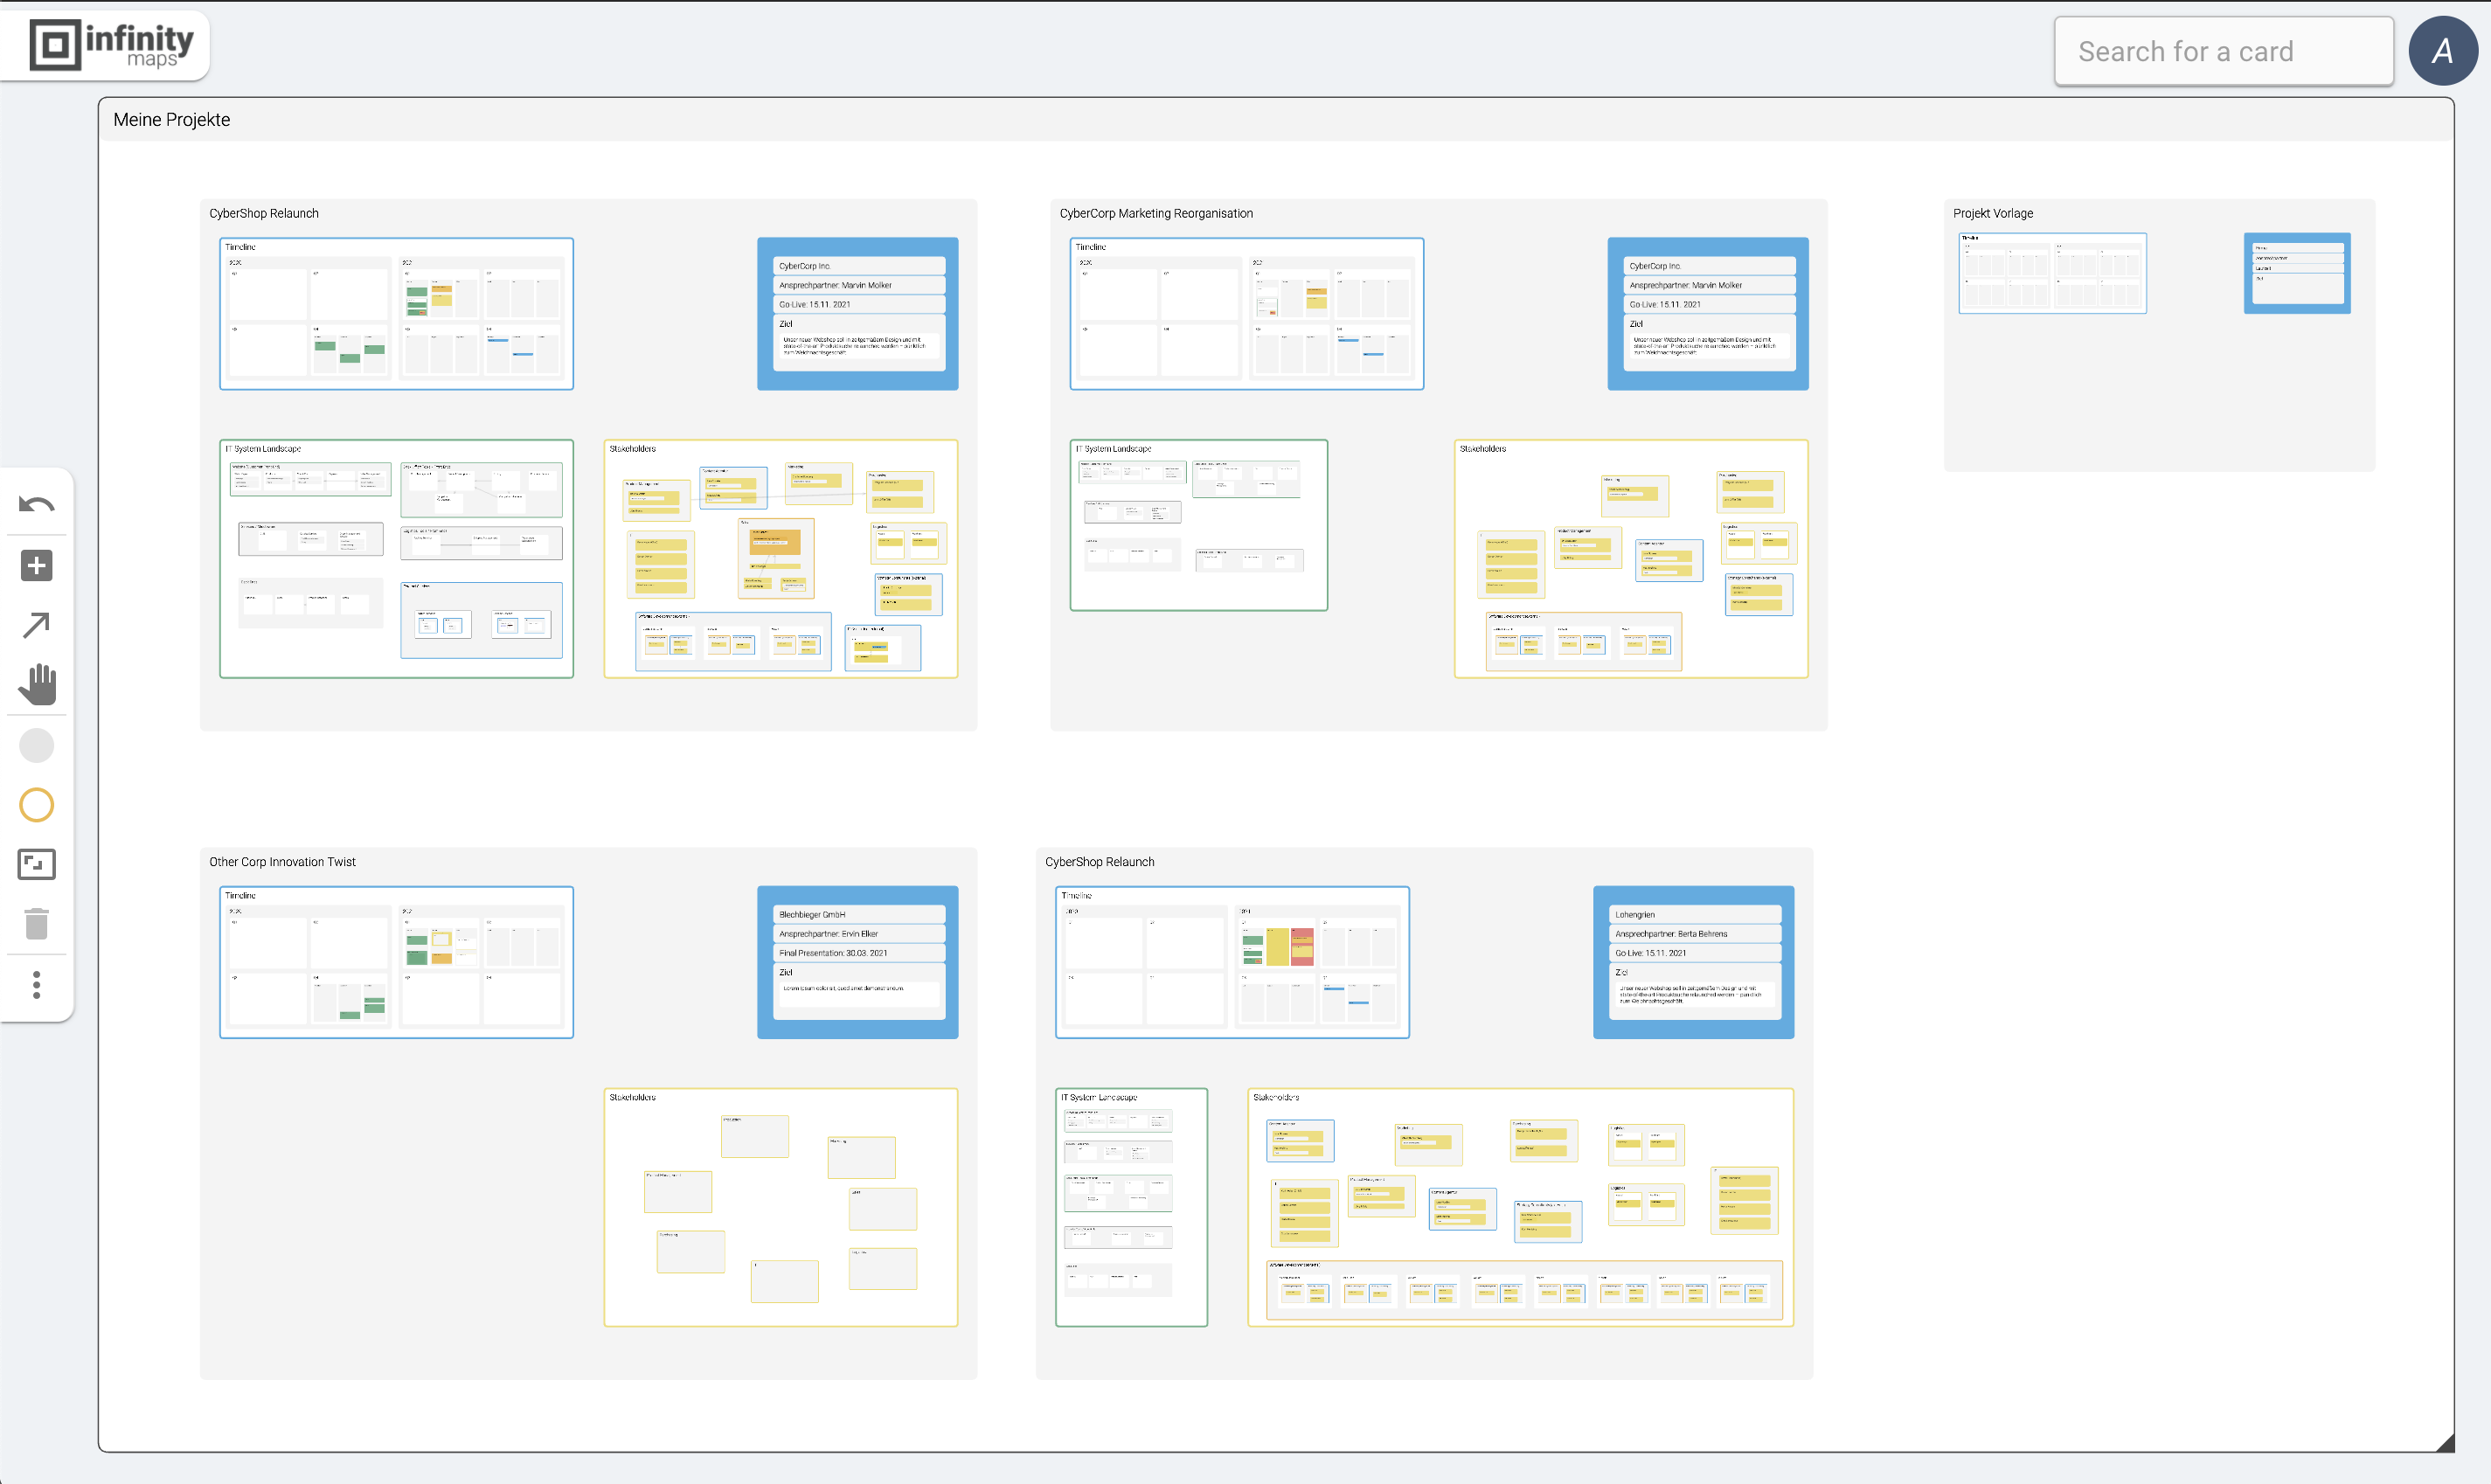Open the user avatar labeled A
Viewport: 2491px width, 1484px height.
click(2441, 50)
